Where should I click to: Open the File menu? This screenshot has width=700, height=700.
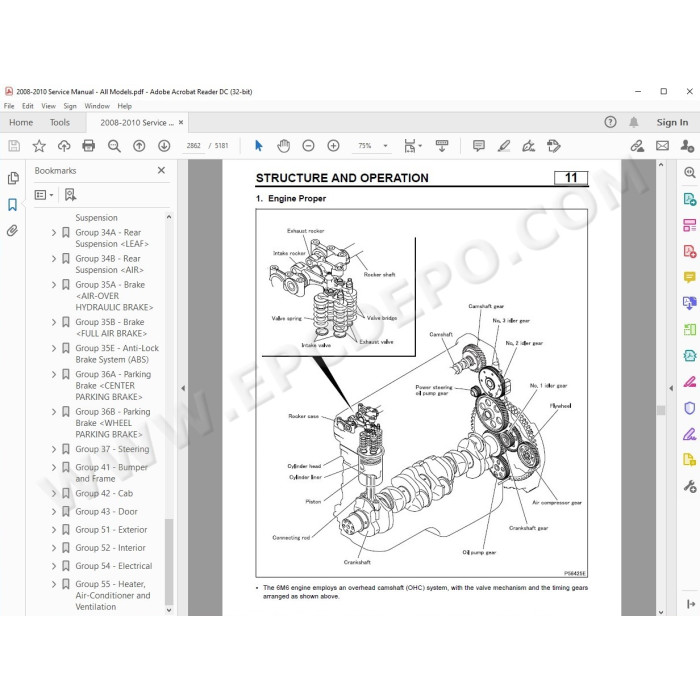[x=9, y=106]
